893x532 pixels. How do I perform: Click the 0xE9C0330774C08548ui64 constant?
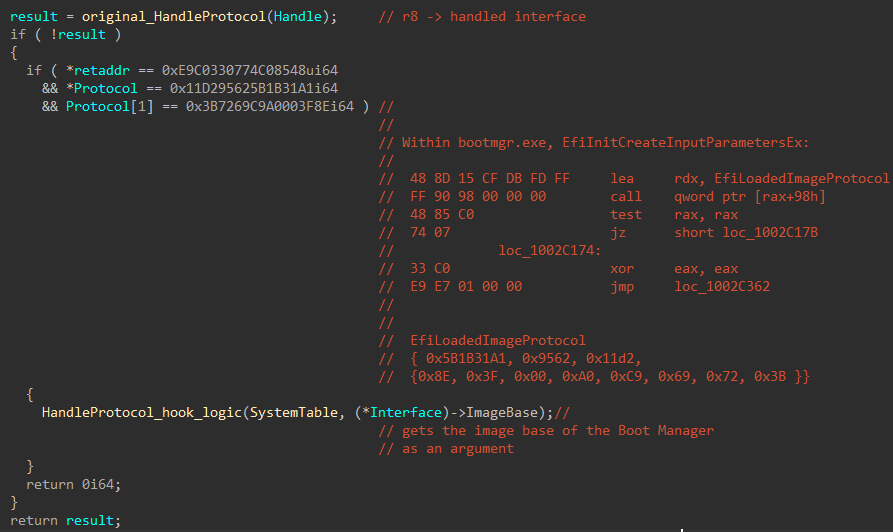pyautogui.click(x=250, y=71)
